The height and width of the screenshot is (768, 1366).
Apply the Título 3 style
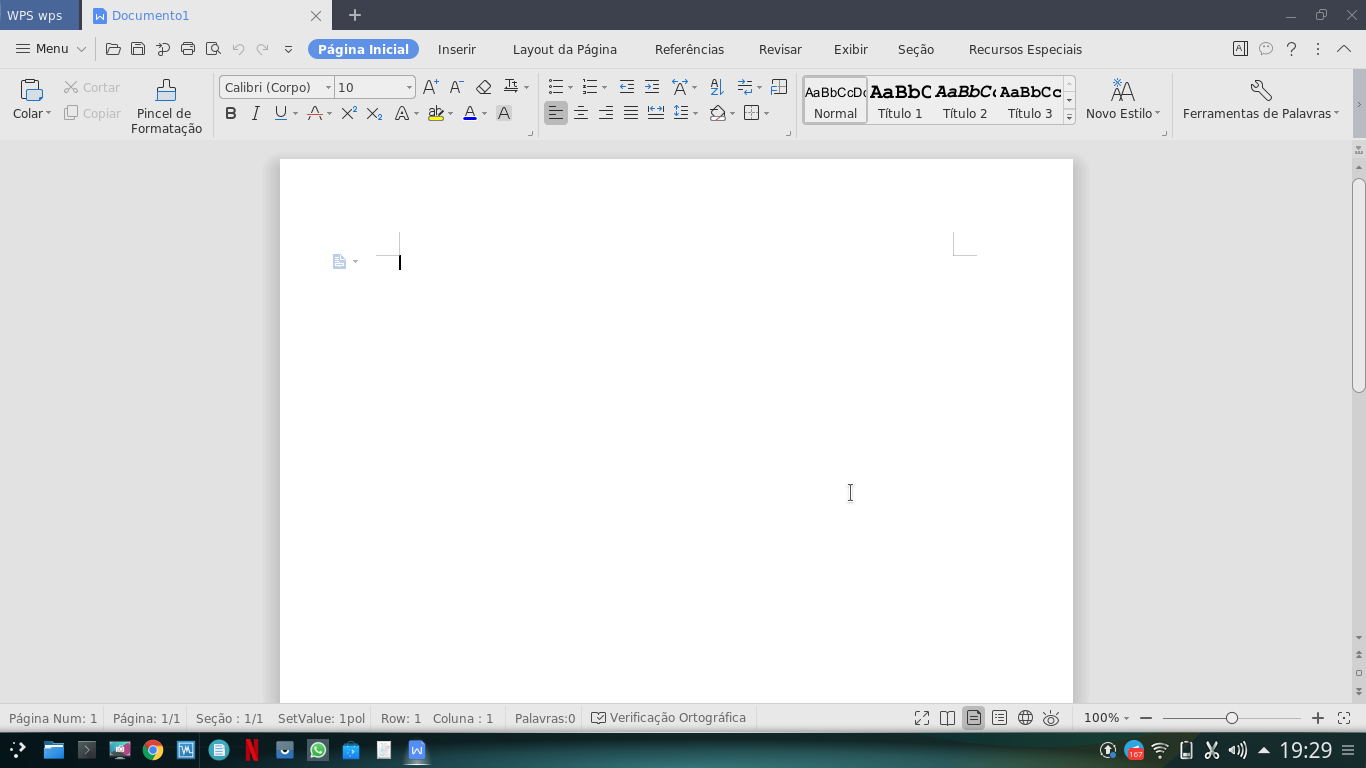1030,100
